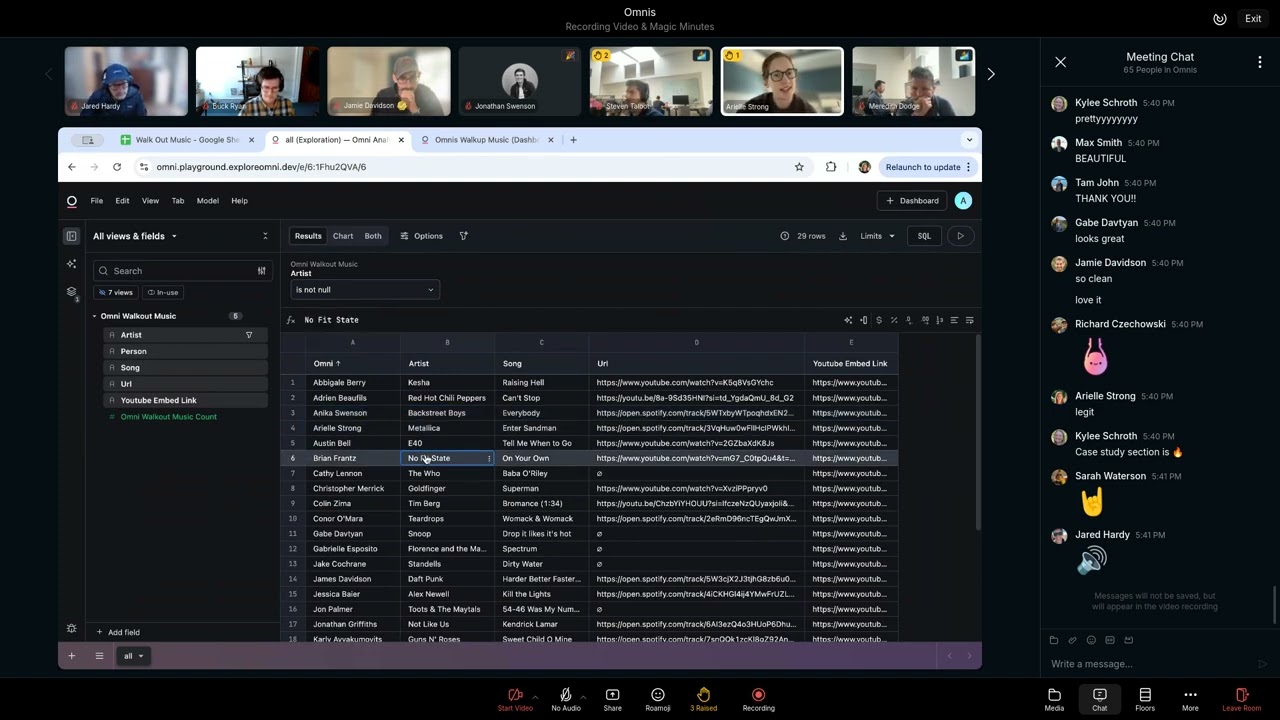
Task: Click the field Search box
Action: coord(173,271)
